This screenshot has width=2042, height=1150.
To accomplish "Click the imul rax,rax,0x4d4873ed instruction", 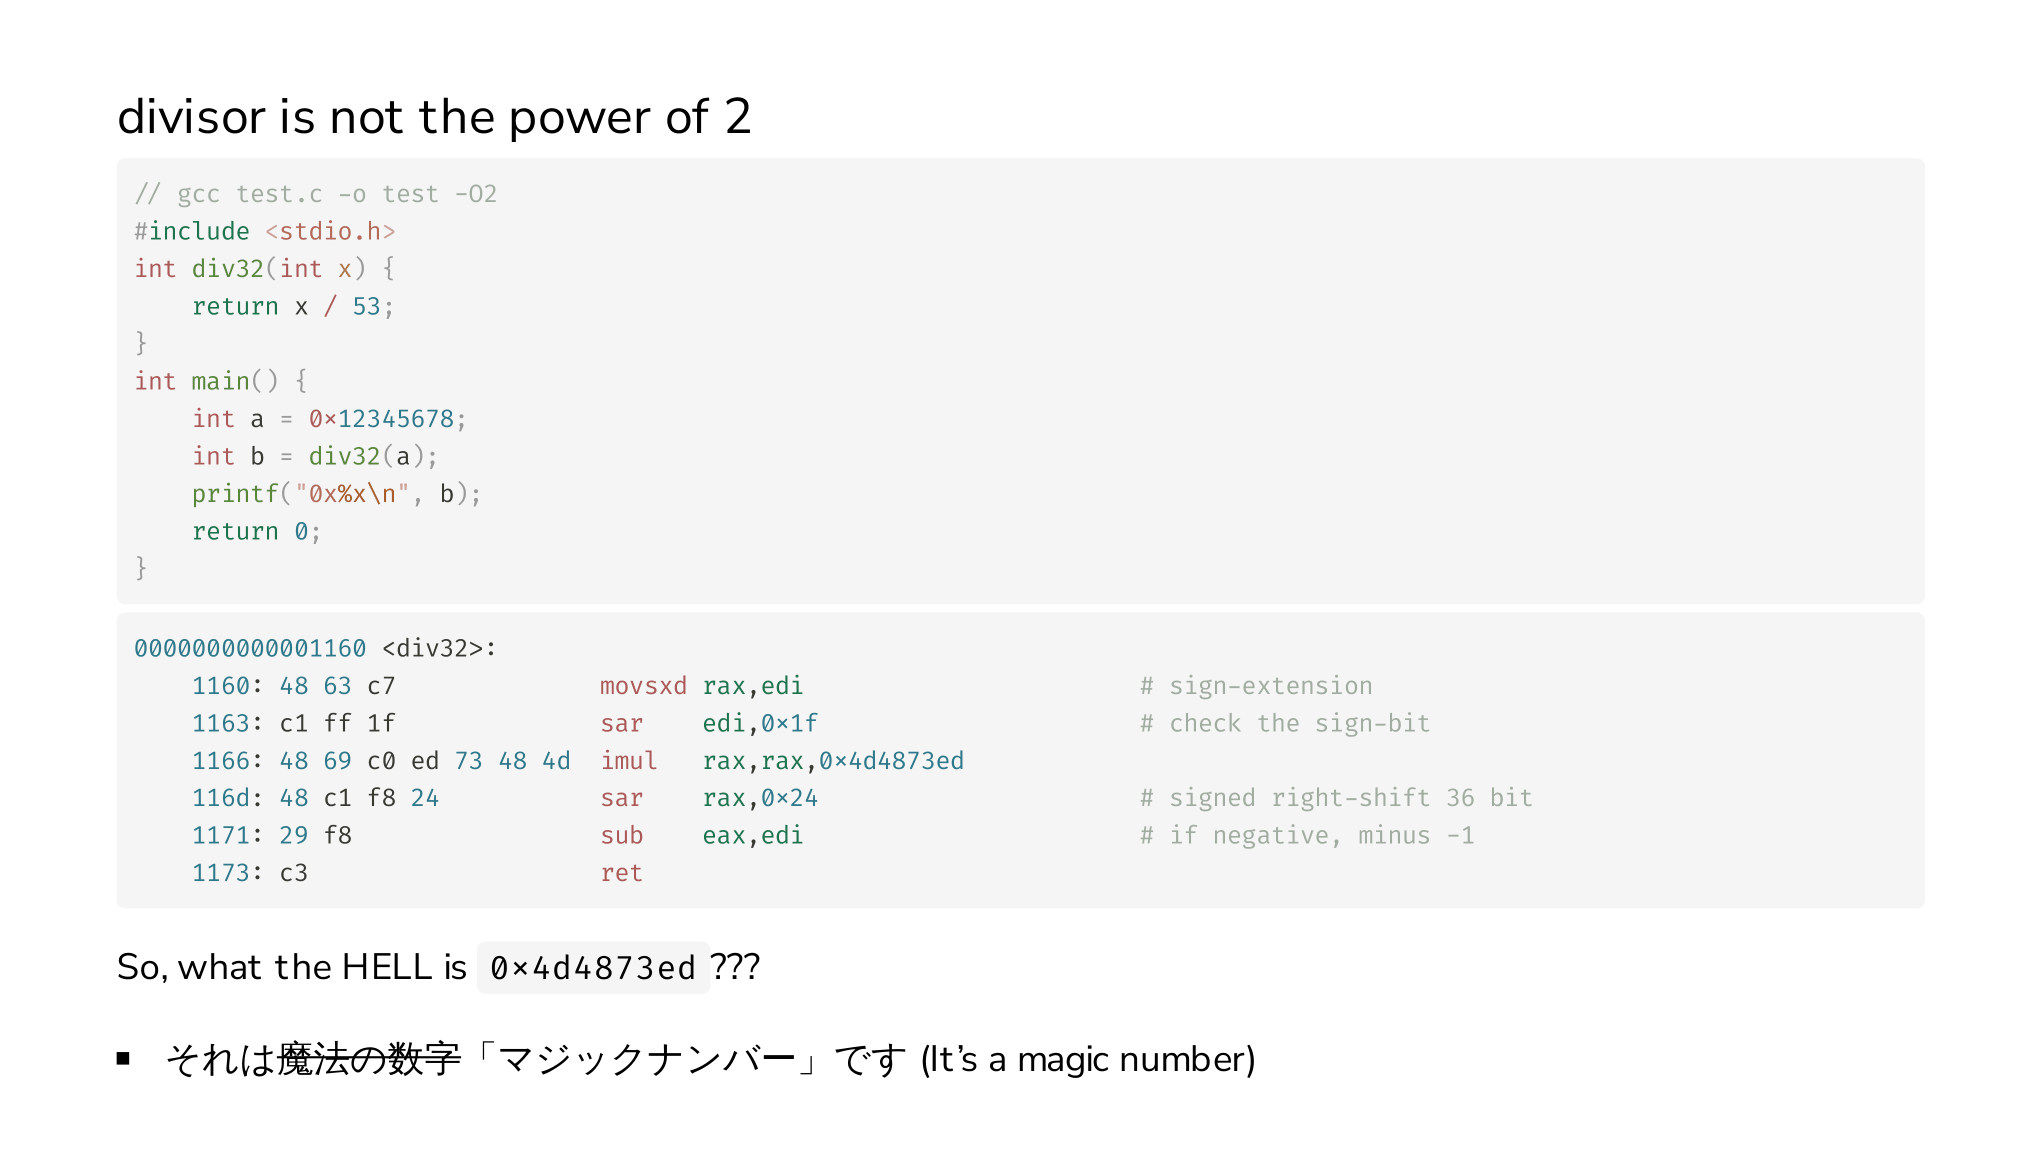I will pyautogui.click(x=782, y=761).
